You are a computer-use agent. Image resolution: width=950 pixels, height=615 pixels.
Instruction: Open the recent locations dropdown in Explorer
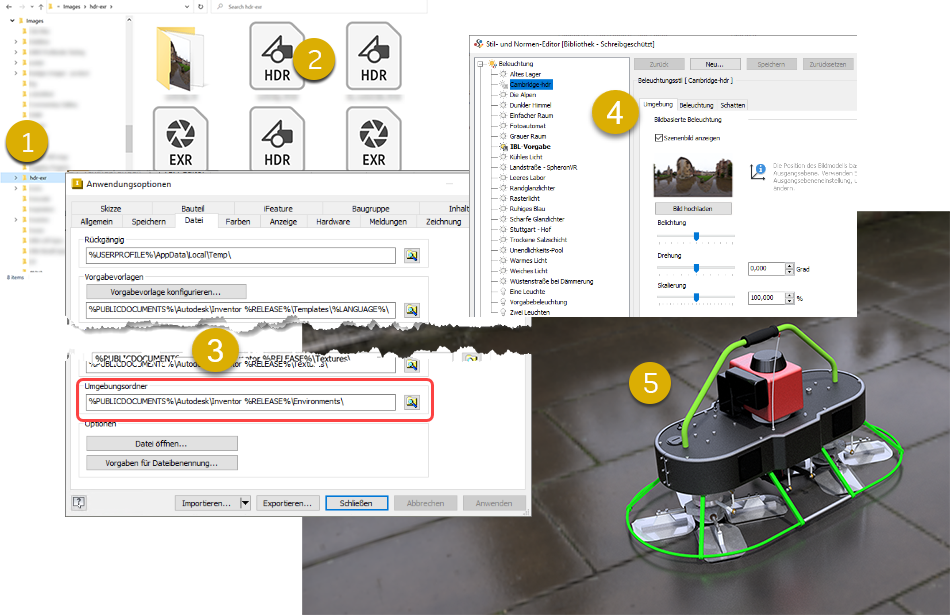tap(32, 7)
